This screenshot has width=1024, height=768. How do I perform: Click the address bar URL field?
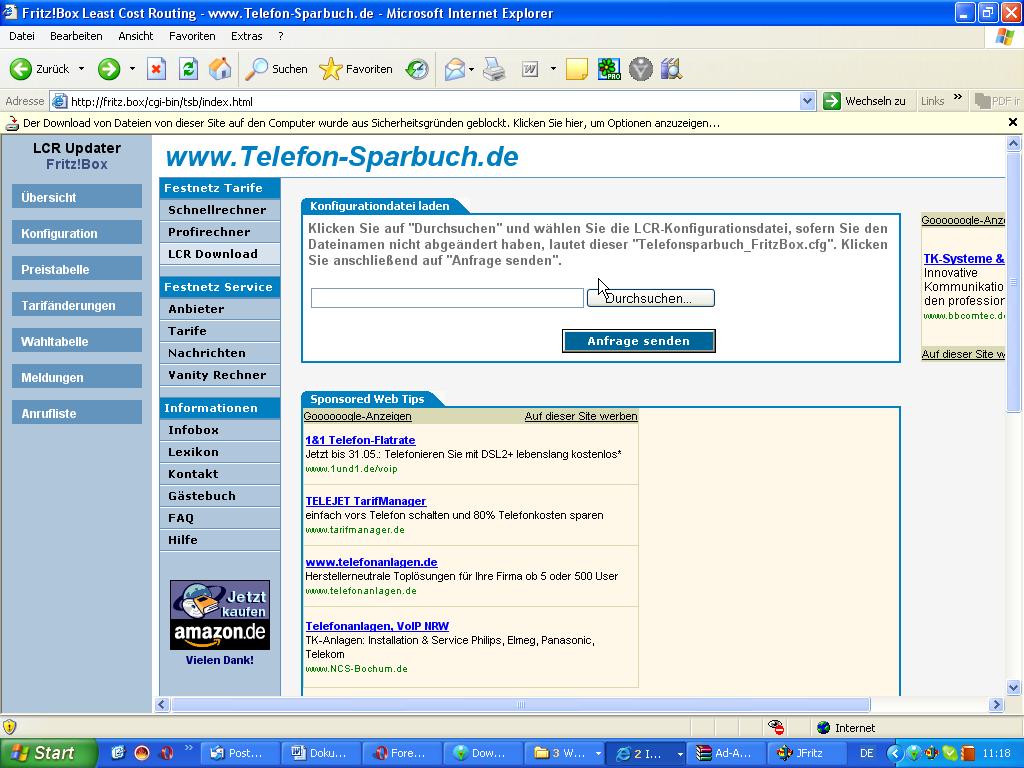pos(434,101)
